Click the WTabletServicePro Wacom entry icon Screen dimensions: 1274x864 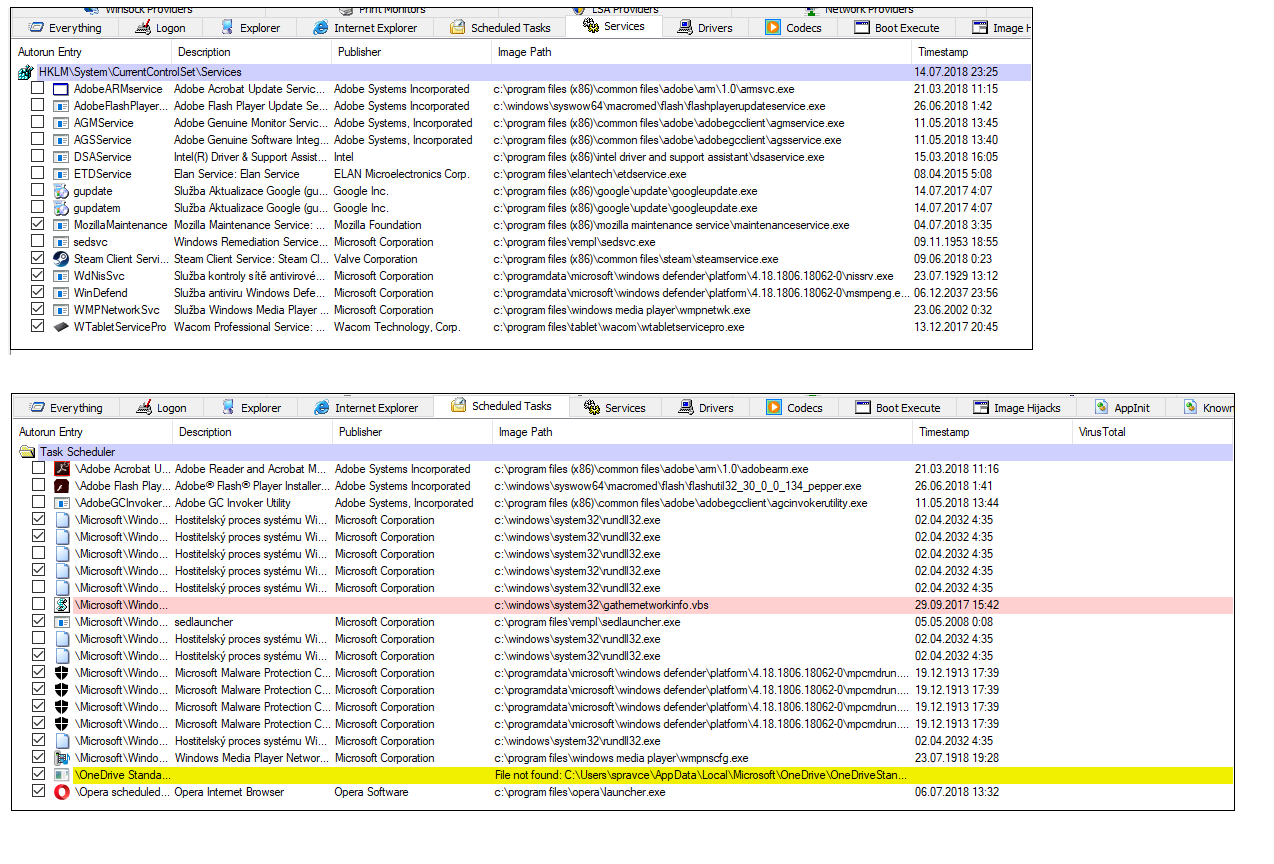[61, 327]
